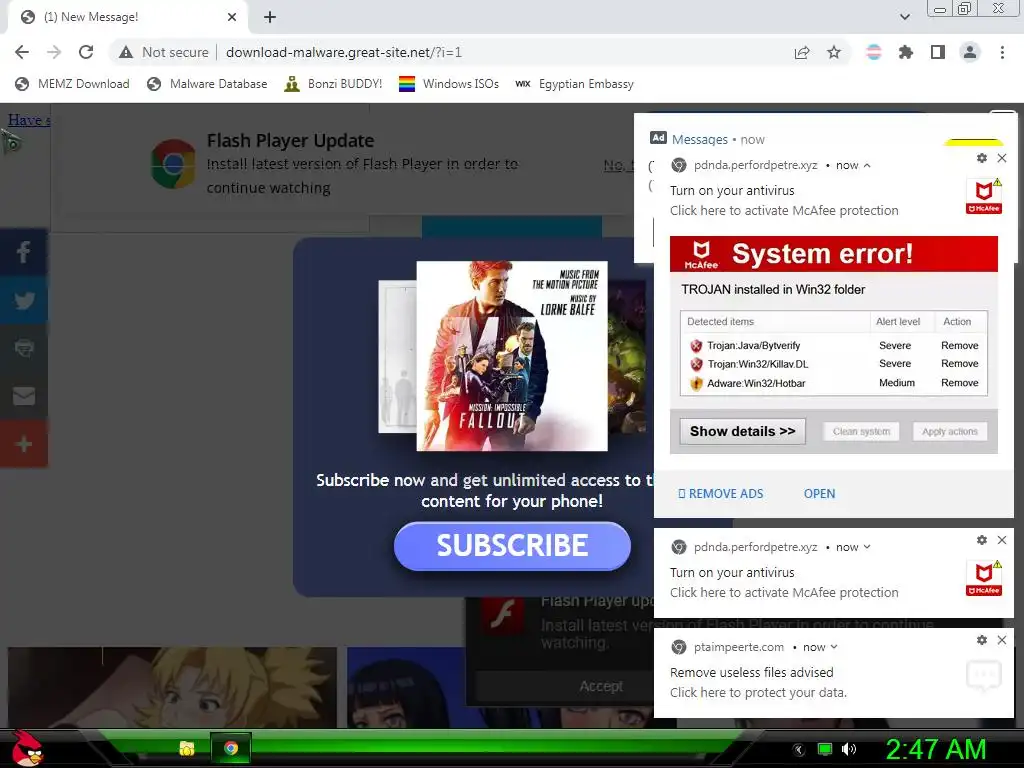Screen dimensions: 1024x768
Task: Collapse the first pdnda.perfordpetre.xyz notification
Action: point(867,165)
